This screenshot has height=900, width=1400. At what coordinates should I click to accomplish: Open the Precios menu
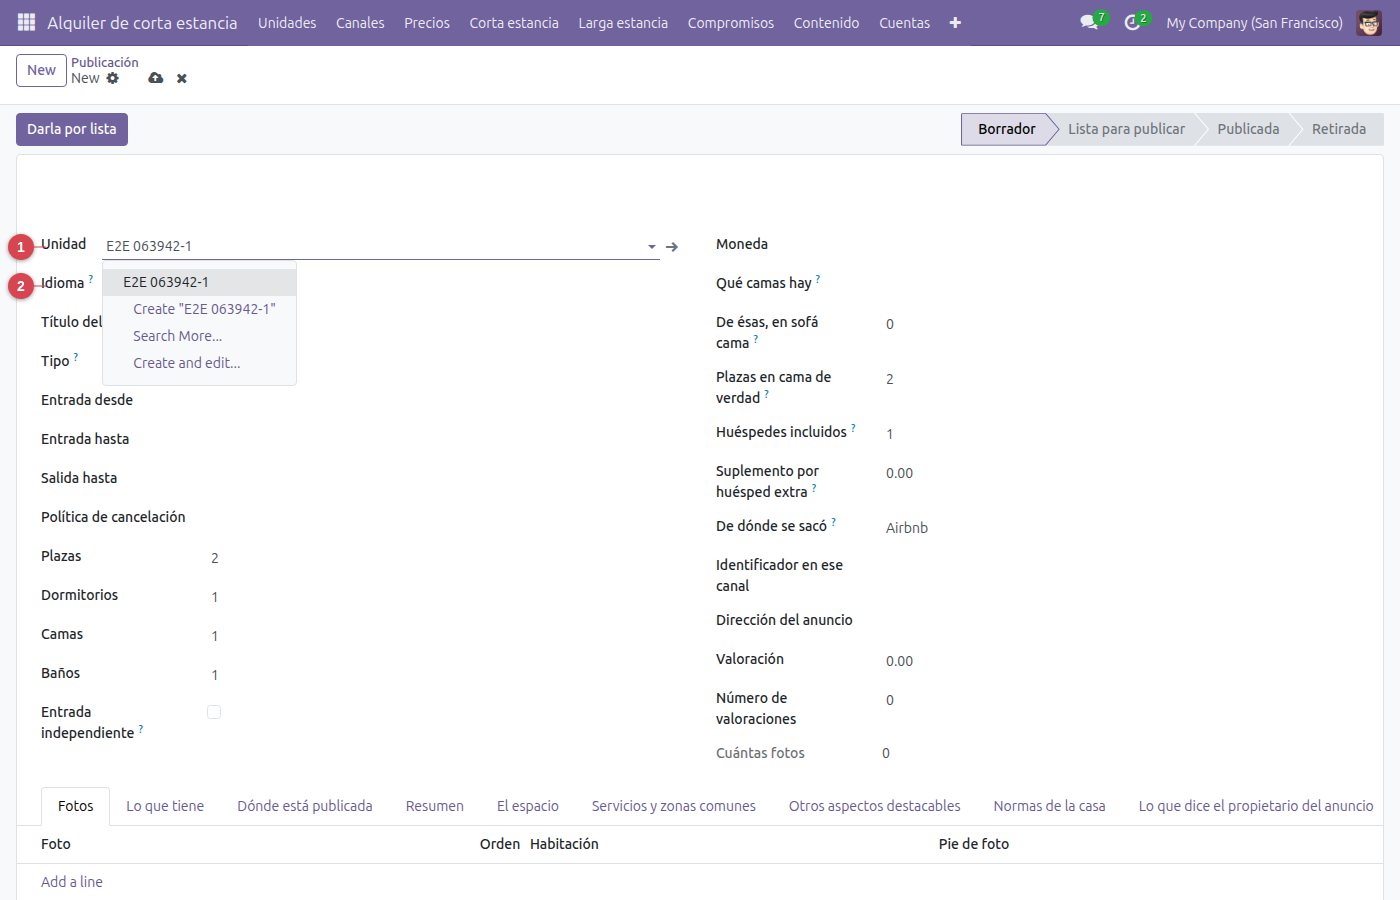(x=427, y=22)
